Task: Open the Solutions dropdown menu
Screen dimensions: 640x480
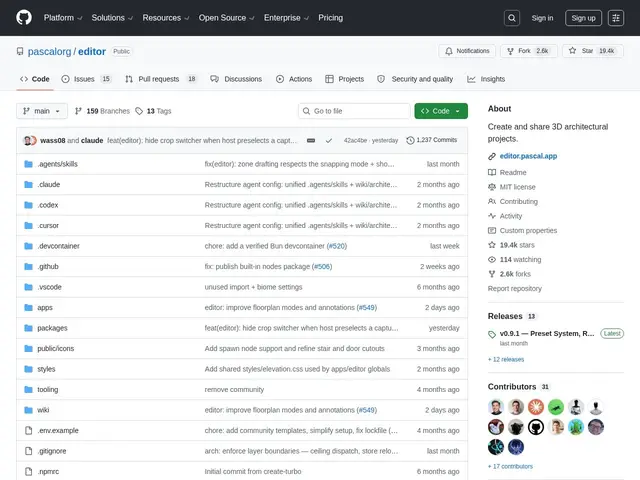Action: point(112,18)
